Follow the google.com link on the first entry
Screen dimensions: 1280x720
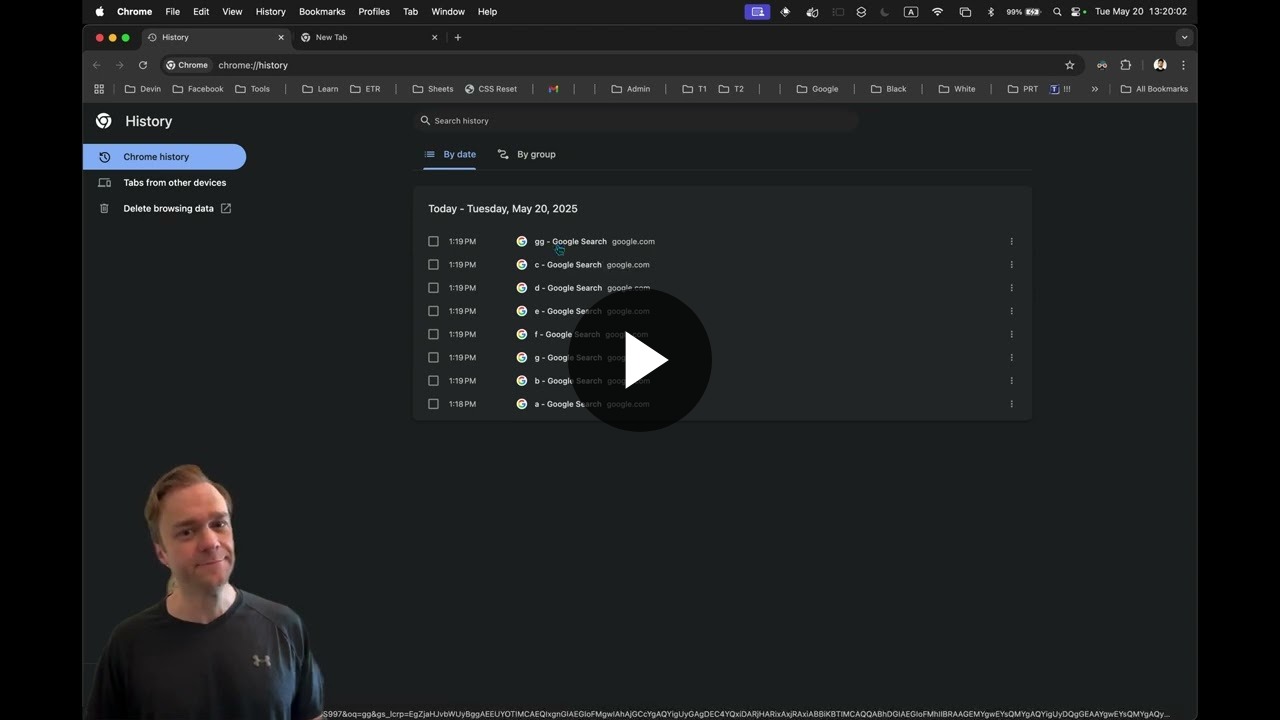point(633,241)
